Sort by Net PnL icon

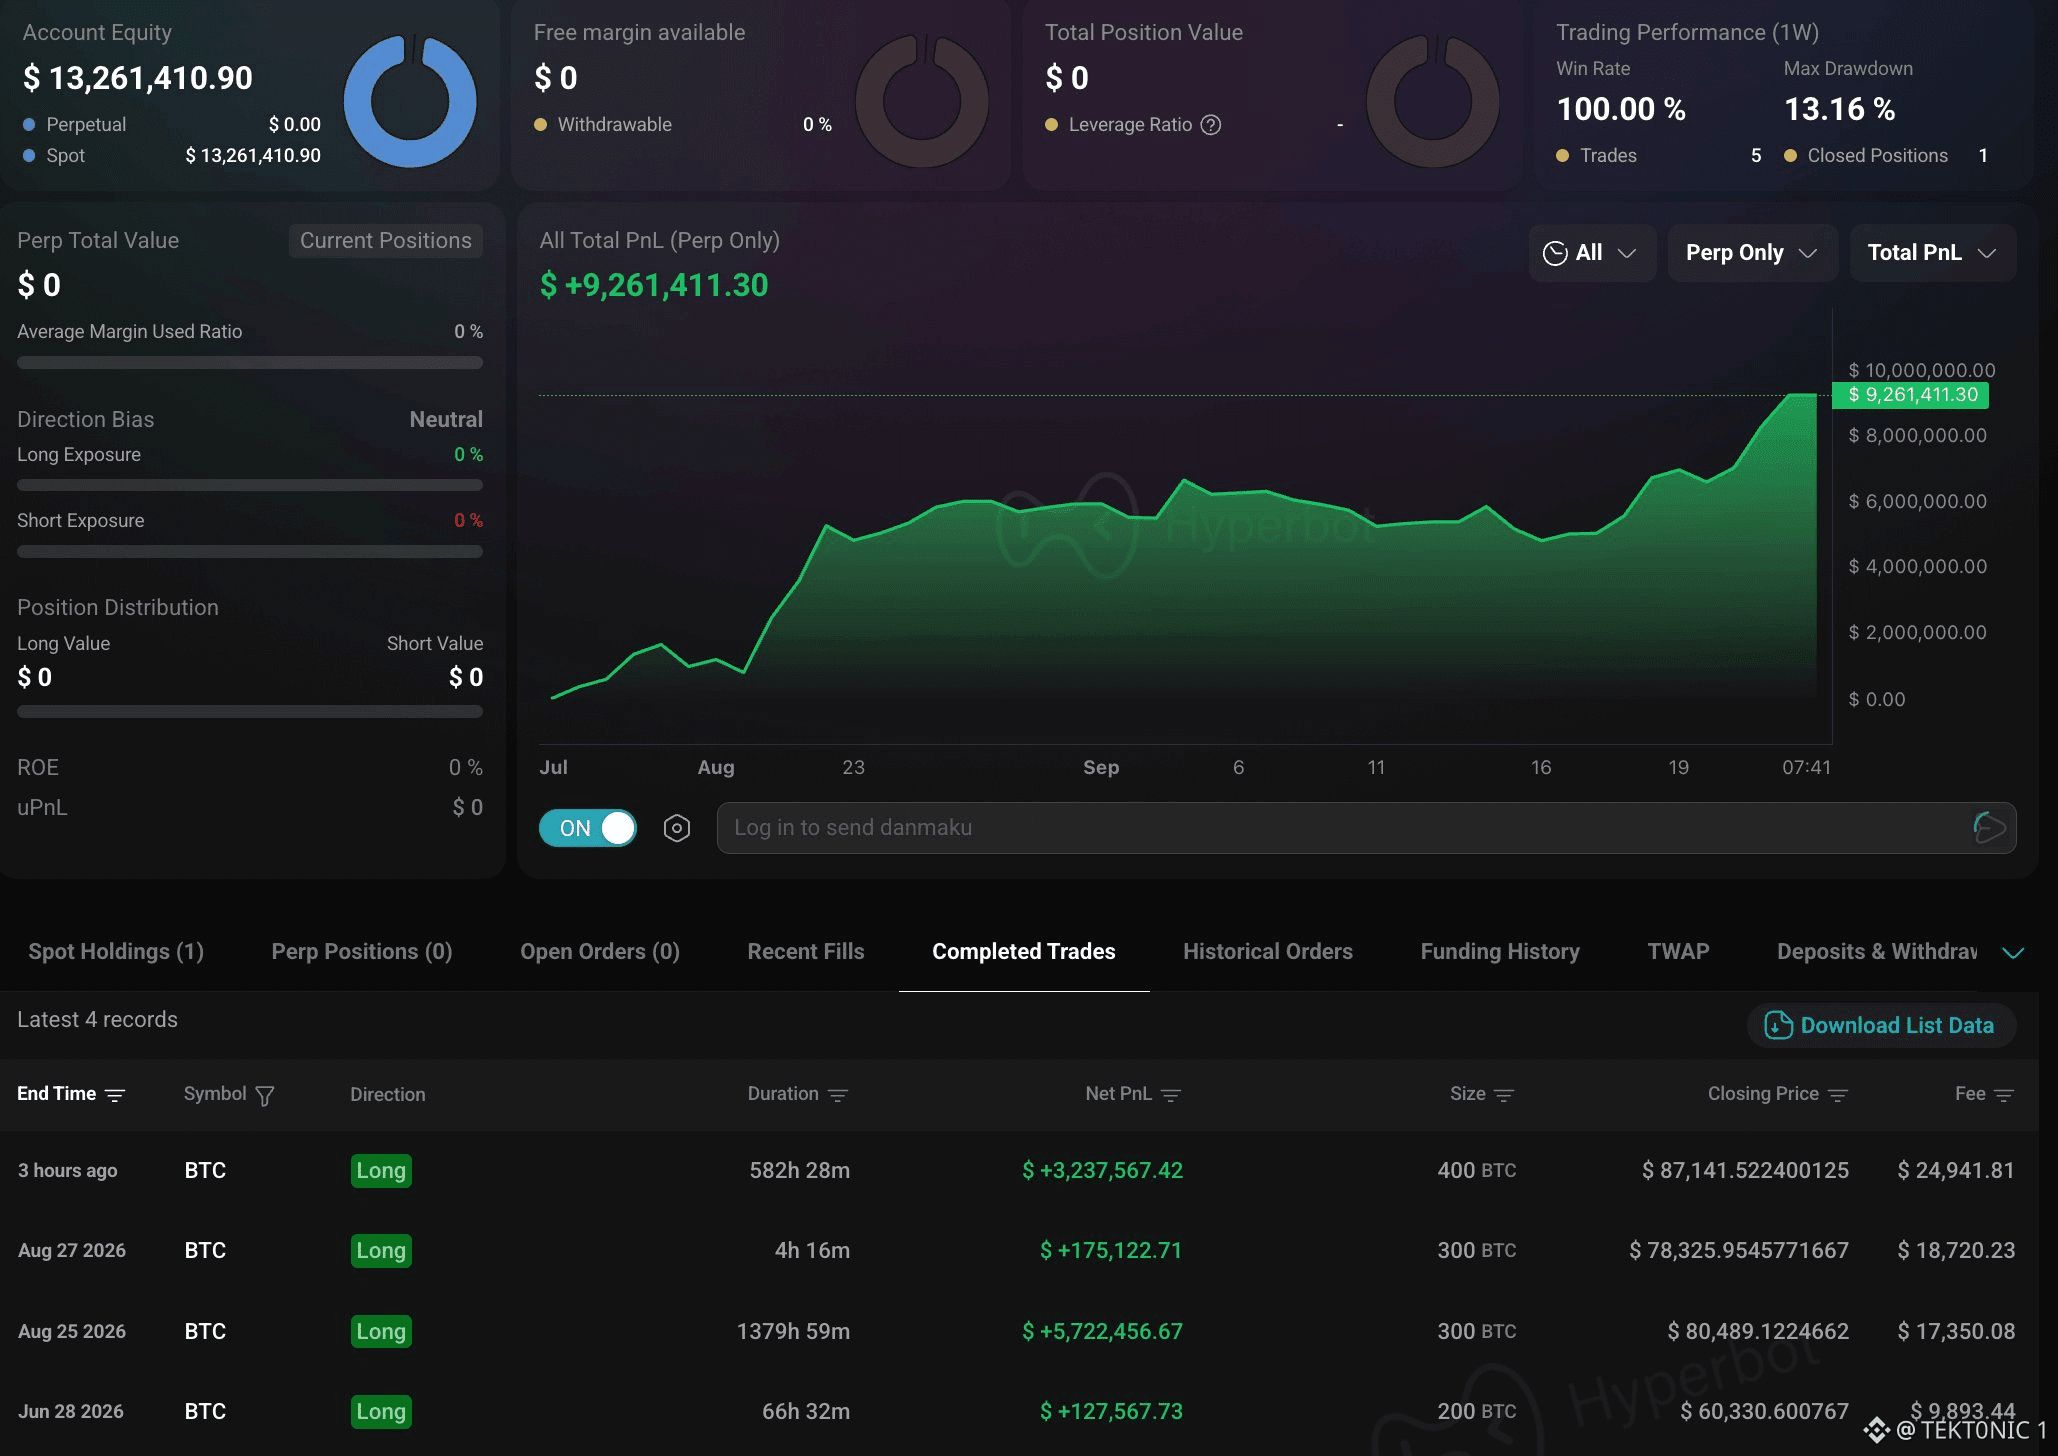point(1171,1096)
